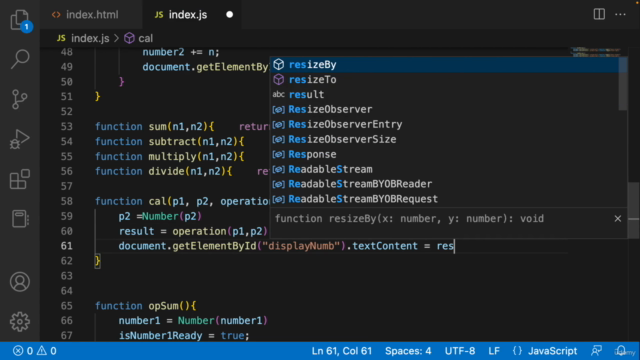Viewport: 640px width, 360px height.
Task: Click the feedback icon in status bar
Action: [596, 351]
